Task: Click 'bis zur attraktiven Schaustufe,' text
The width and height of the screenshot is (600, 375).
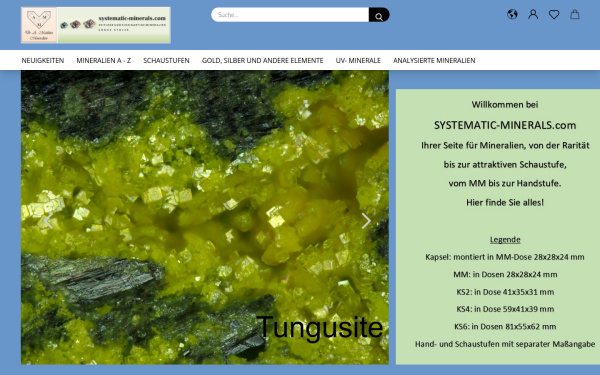Action: point(505,165)
